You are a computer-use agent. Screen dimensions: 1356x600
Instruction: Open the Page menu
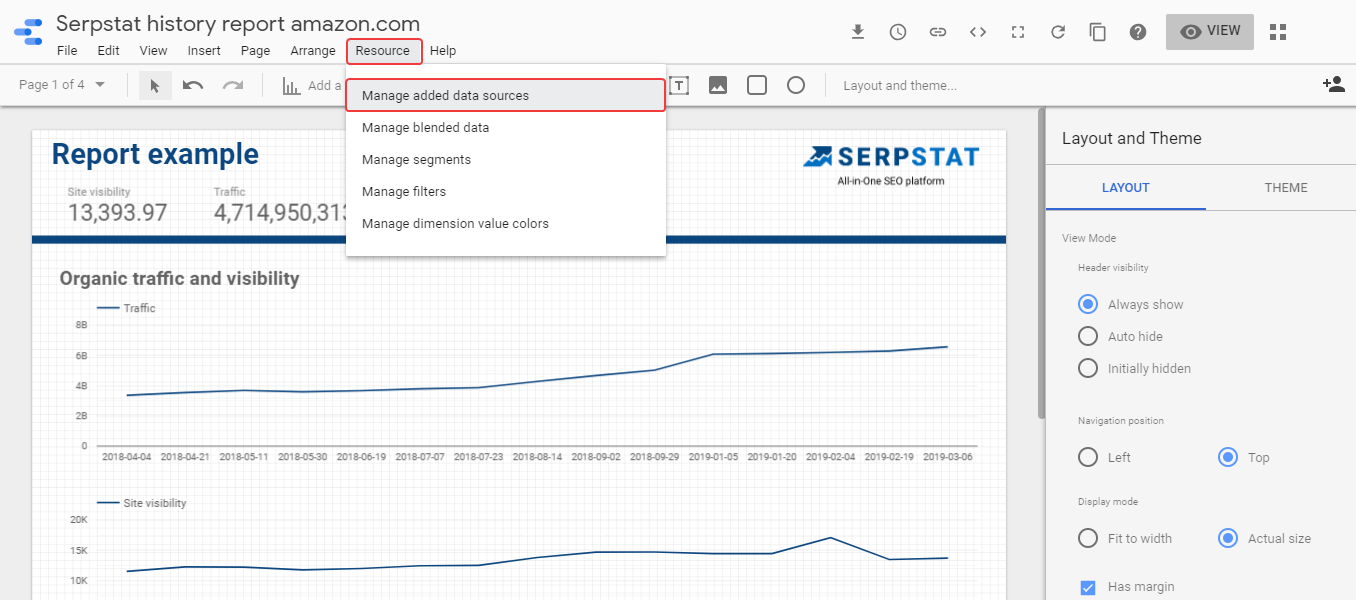click(255, 51)
